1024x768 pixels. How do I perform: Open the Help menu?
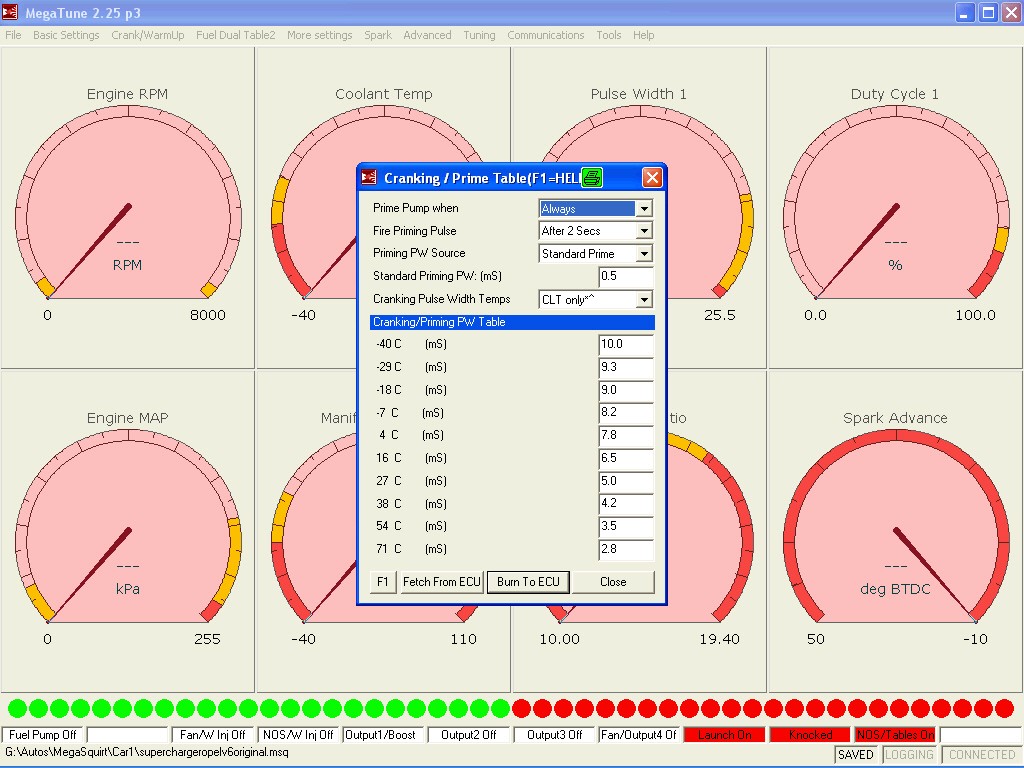(x=643, y=35)
